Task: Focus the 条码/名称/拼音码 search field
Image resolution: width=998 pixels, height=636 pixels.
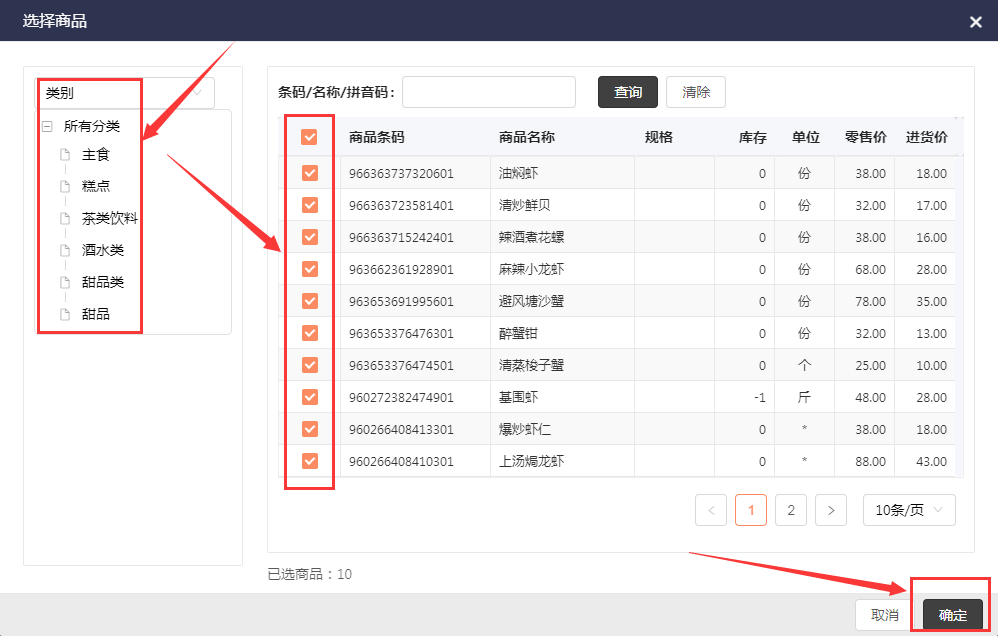Action: click(x=488, y=92)
